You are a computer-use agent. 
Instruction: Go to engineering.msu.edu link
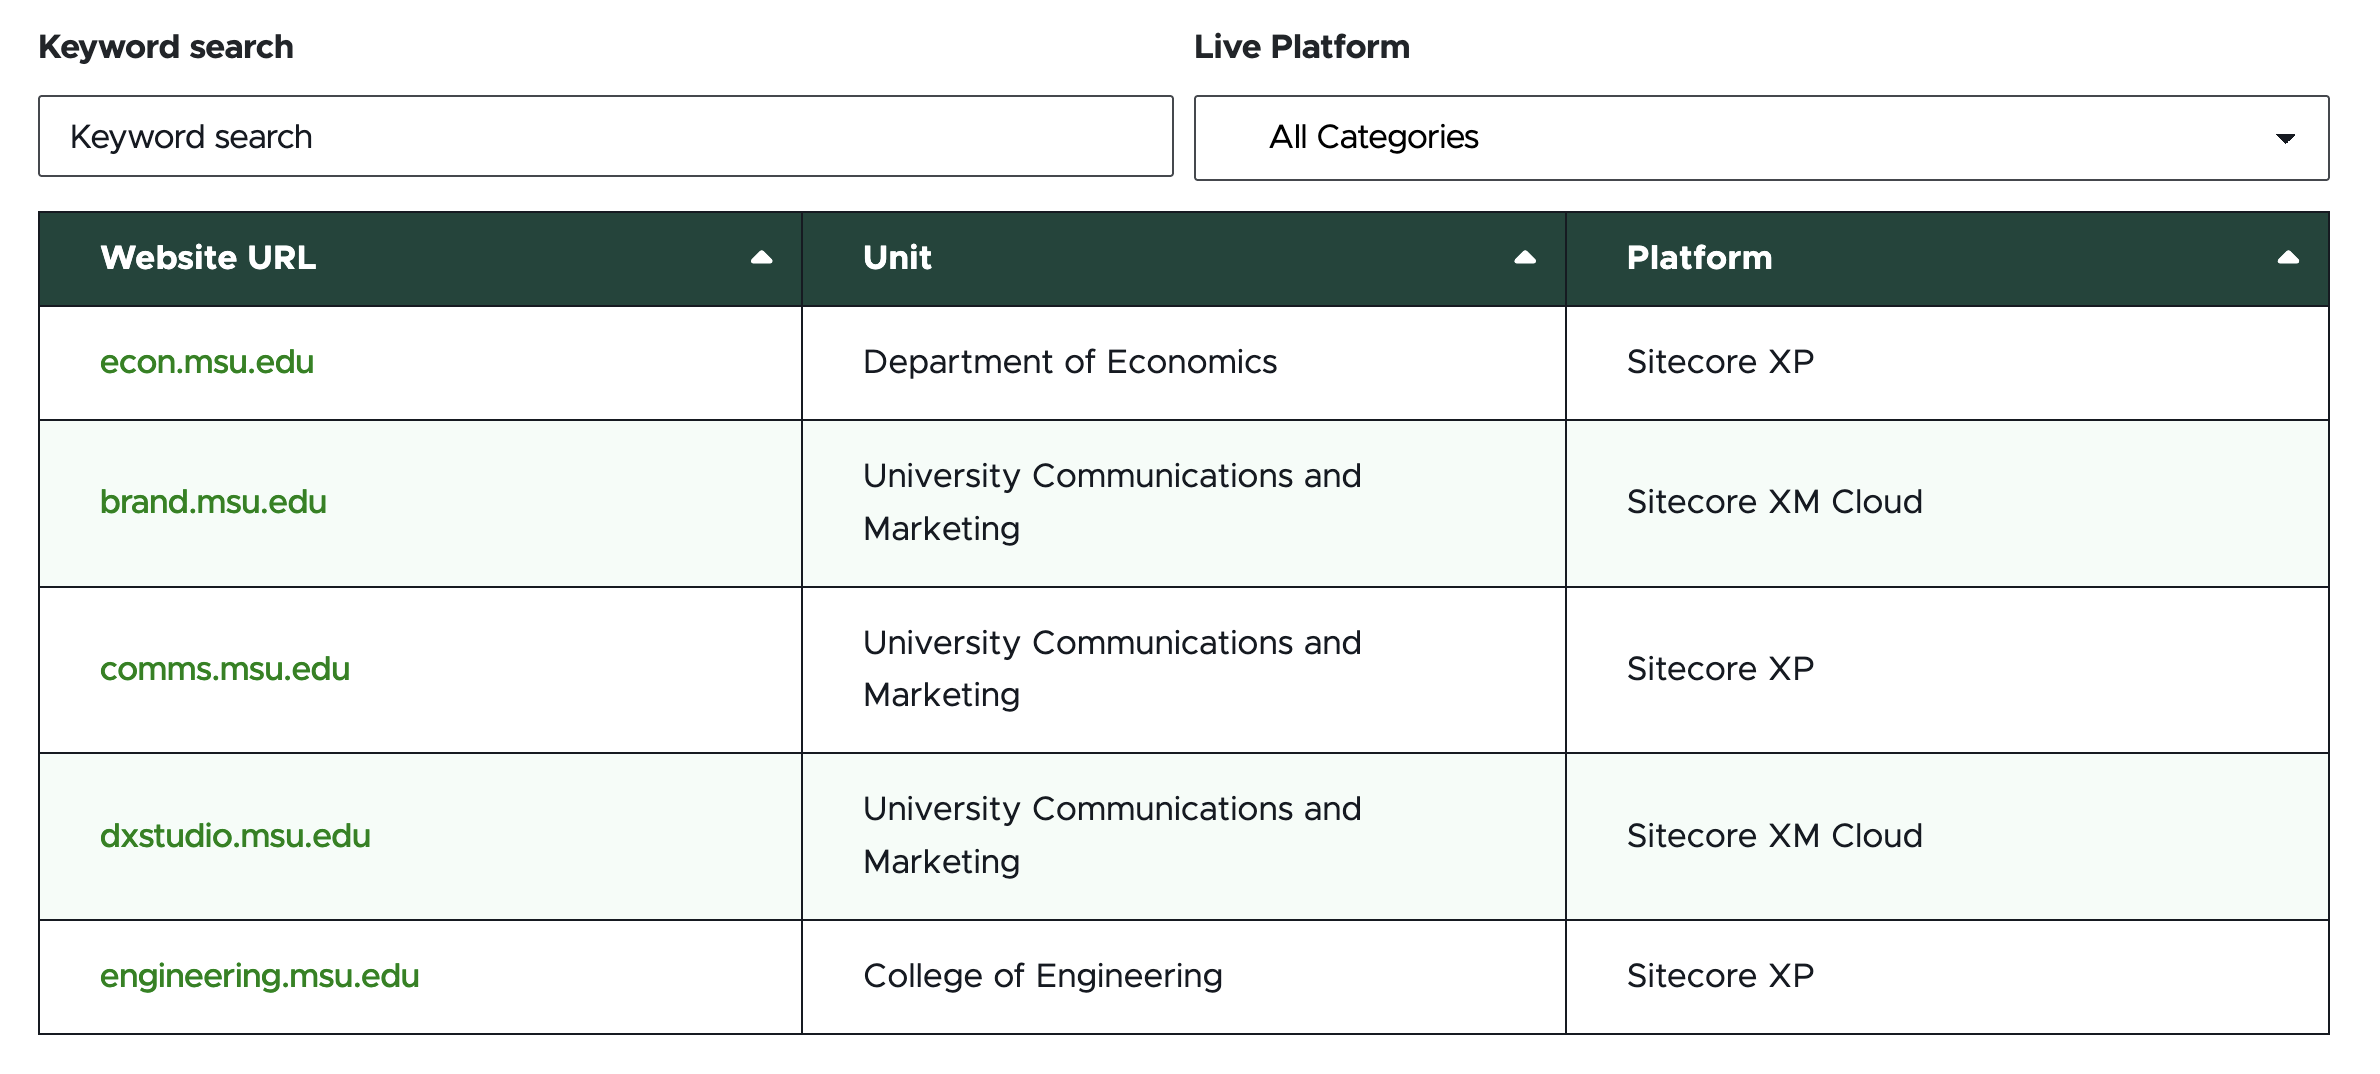click(x=259, y=976)
